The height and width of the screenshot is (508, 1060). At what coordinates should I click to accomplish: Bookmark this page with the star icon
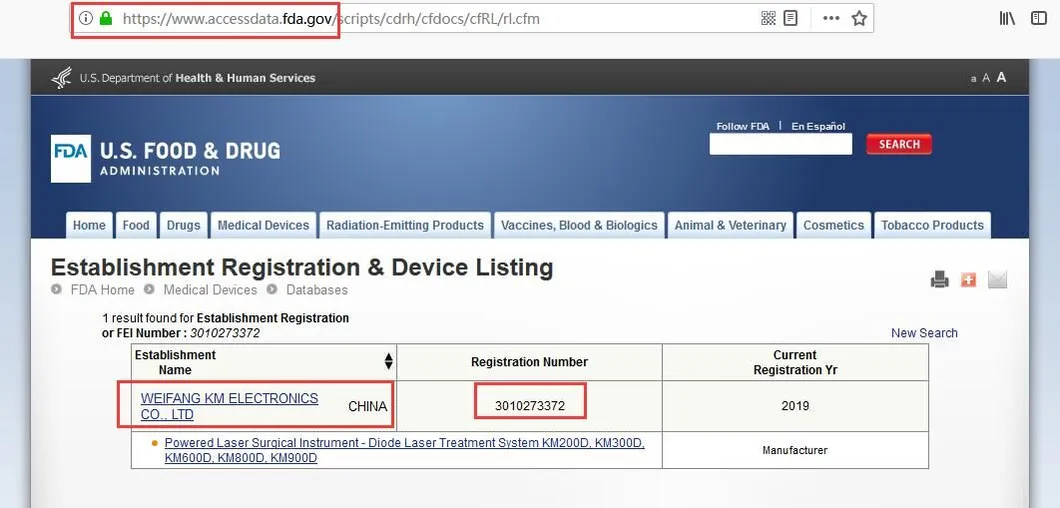[x=859, y=18]
